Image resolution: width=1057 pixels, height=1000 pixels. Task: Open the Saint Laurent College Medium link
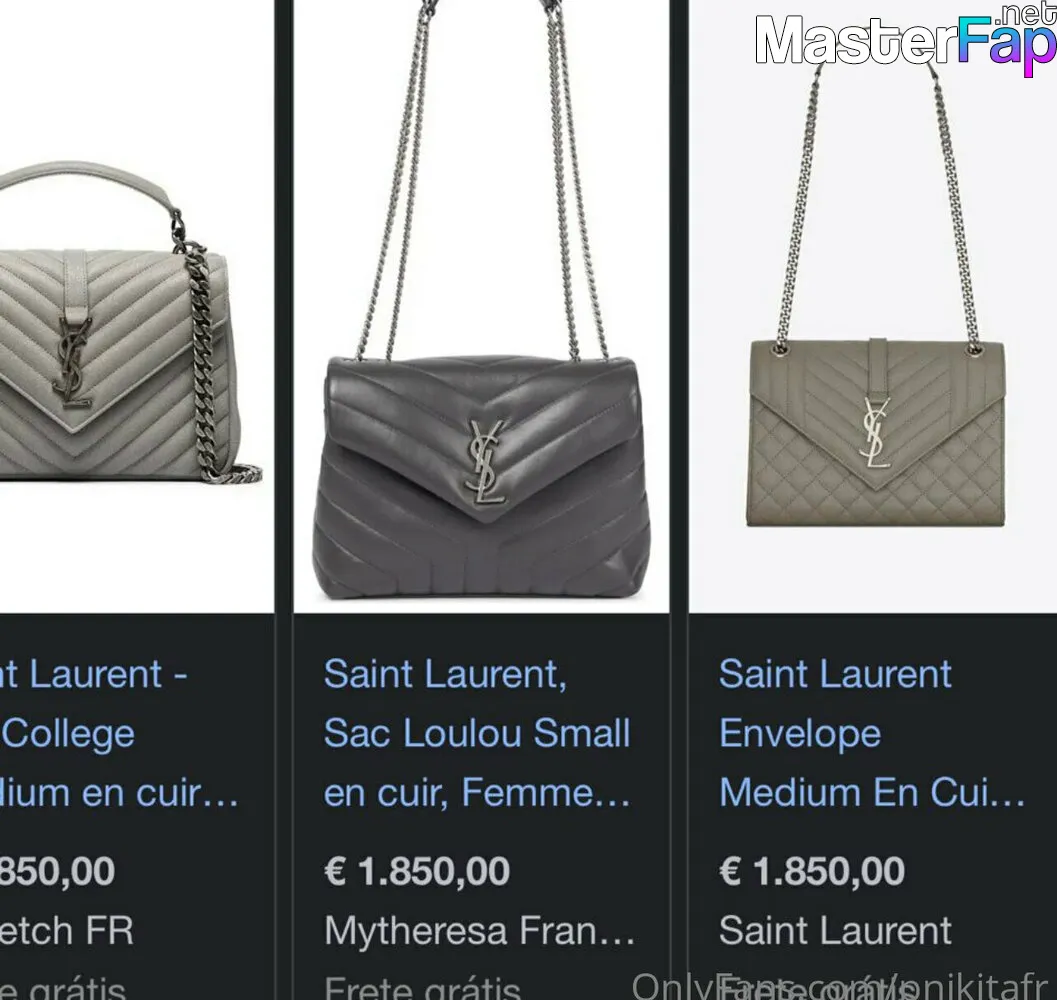click(x=118, y=733)
